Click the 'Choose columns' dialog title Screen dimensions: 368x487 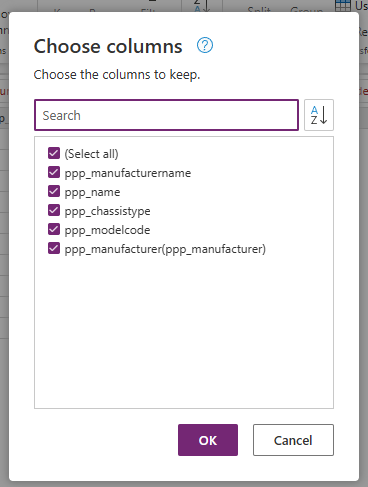pyautogui.click(x=108, y=46)
